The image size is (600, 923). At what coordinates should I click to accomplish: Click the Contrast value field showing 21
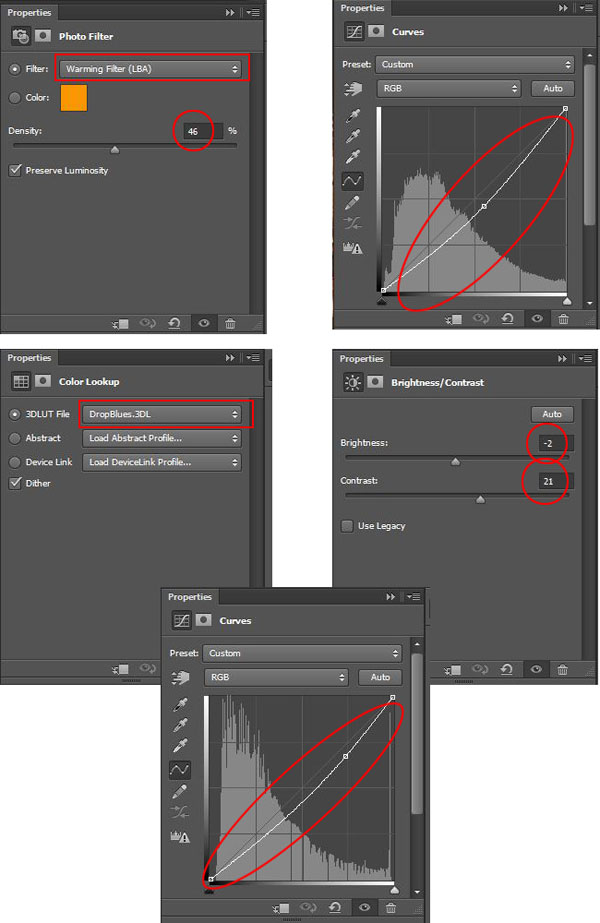pos(555,482)
